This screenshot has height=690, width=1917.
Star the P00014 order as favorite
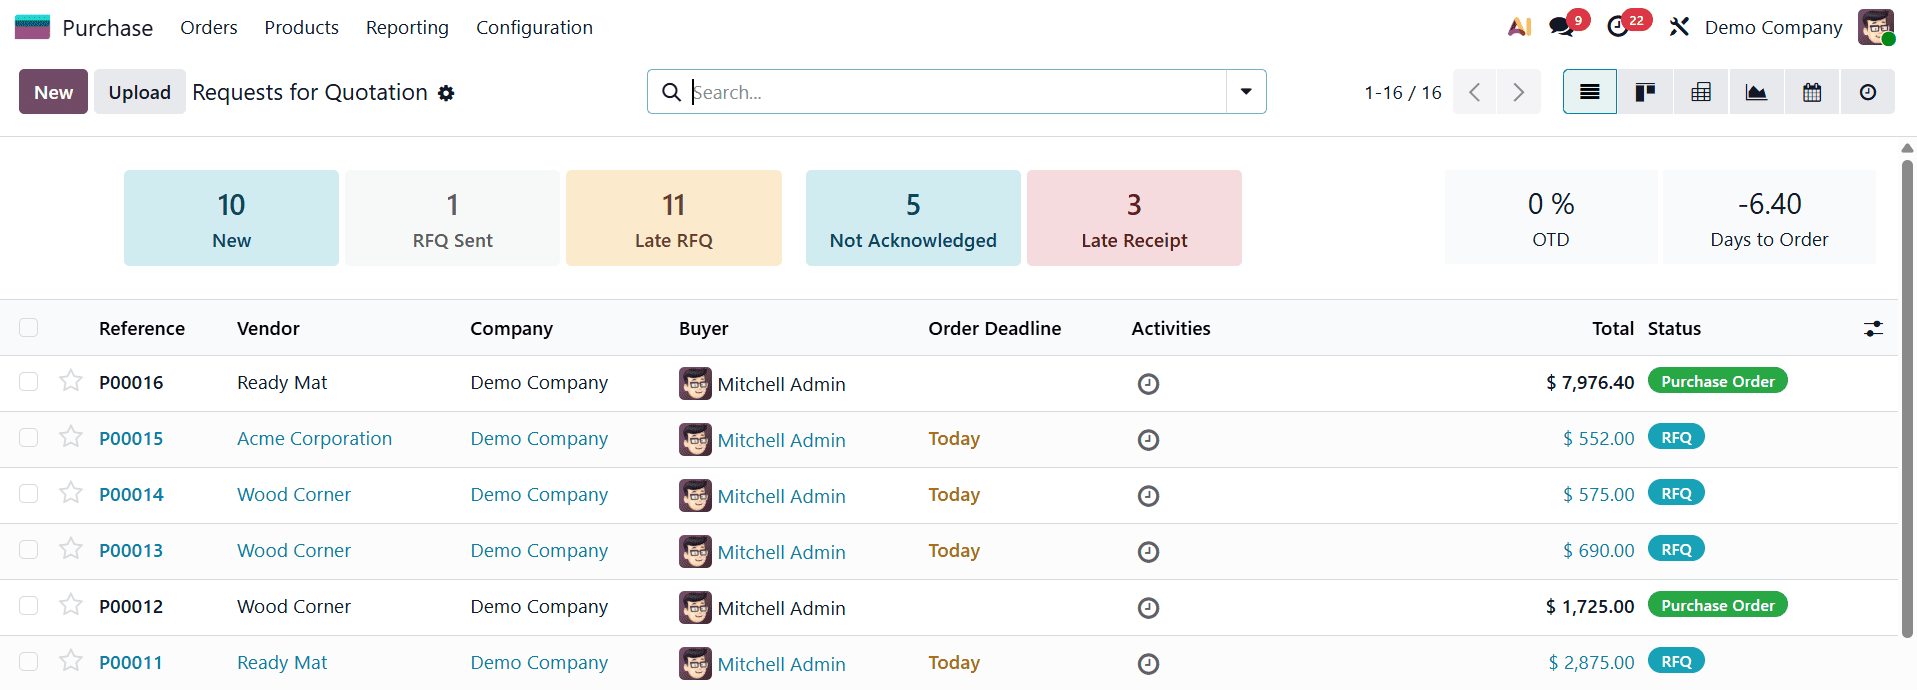pos(70,493)
